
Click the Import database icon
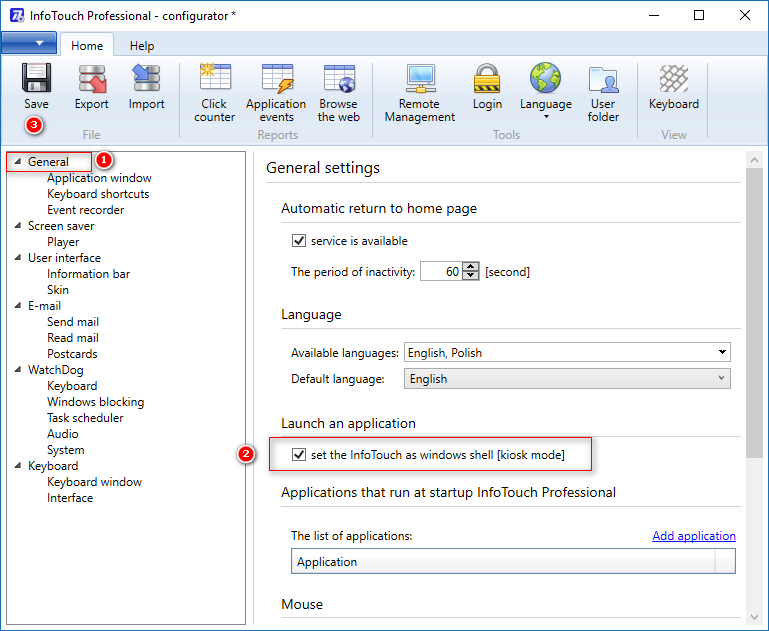click(146, 78)
